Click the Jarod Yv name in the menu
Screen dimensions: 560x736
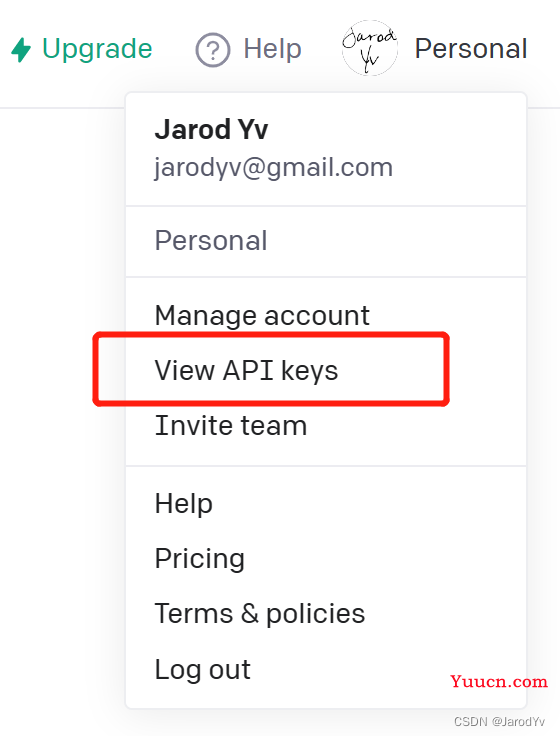(x=212, y=130)
